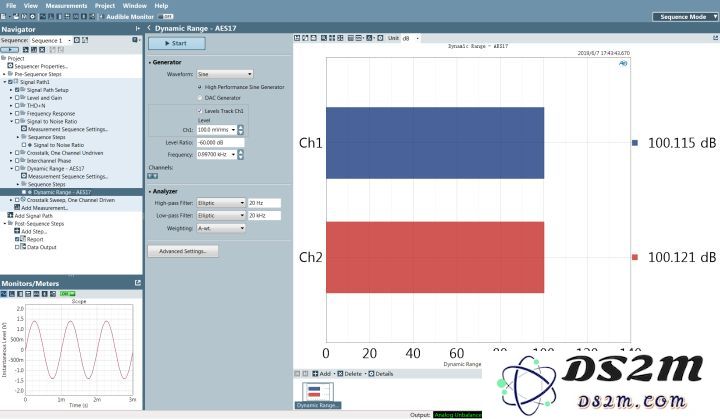
Task: Select the third icon in Monitors/Meters toolbar
Action: 20,294
